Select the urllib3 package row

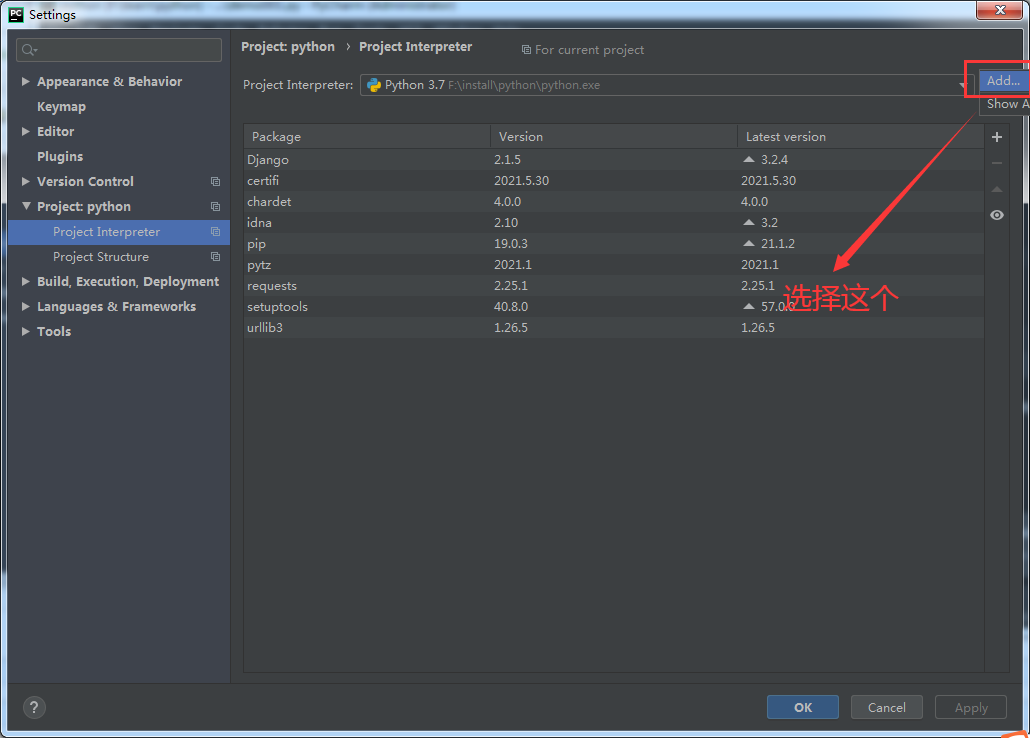pos(614,328)
